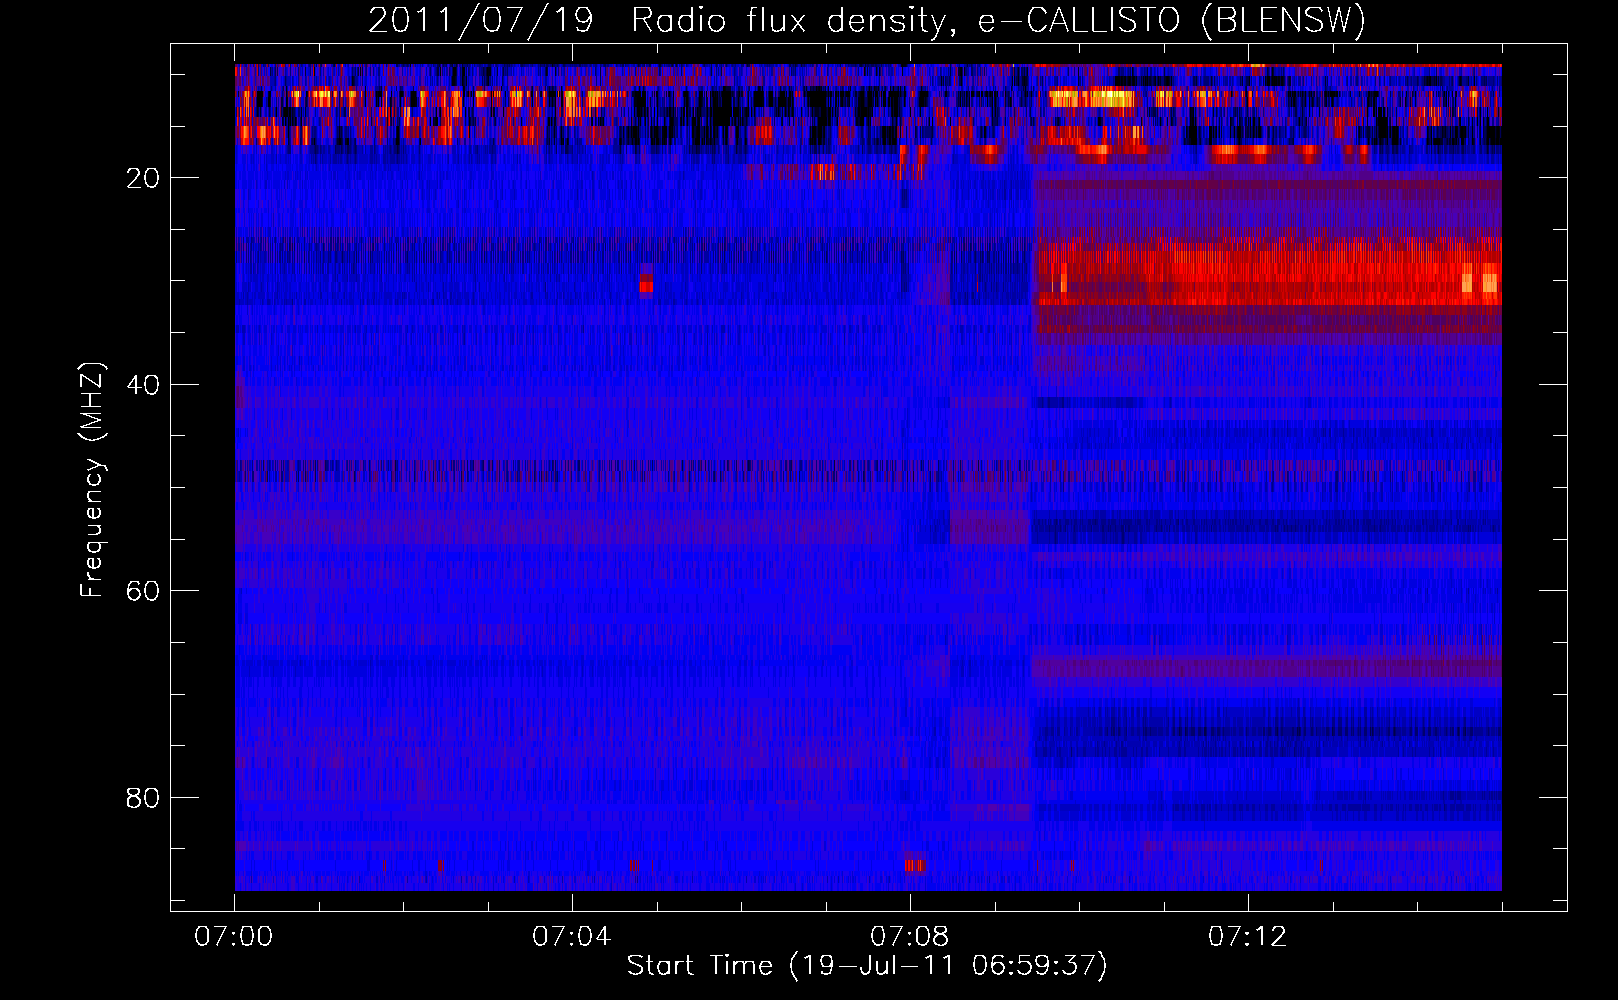1618x1000 pixels.
Task: Click the y-axis label 'Frequency (MHZ)'
Action: 92,480
